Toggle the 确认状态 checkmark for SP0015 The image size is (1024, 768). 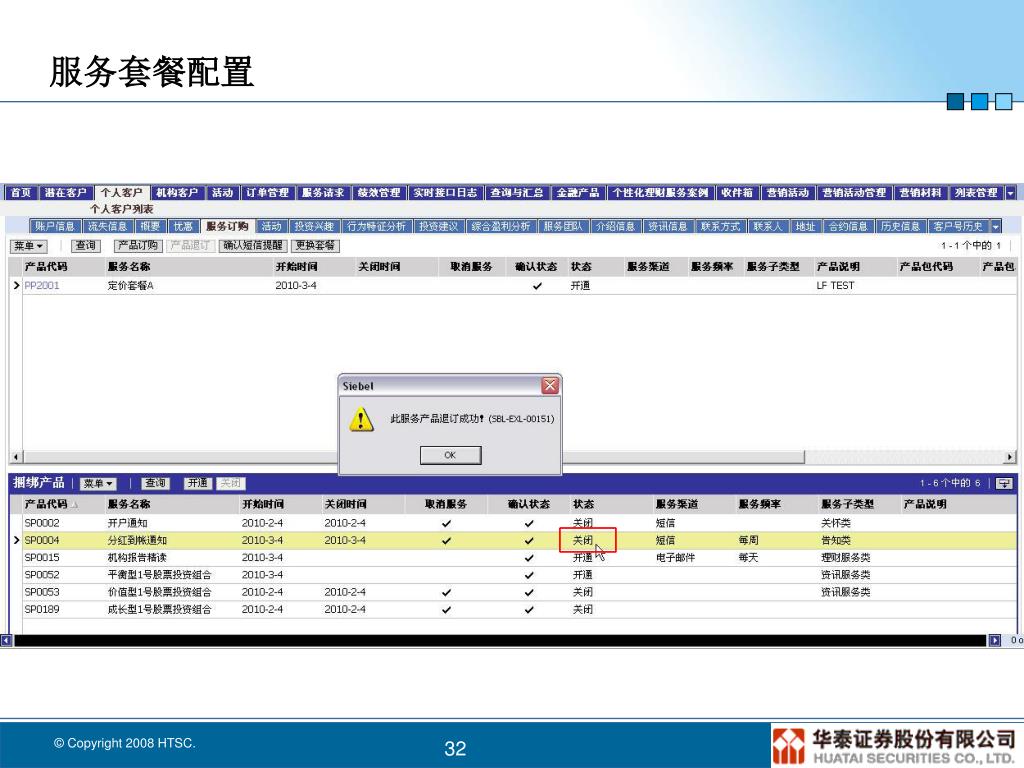pyautogui.click(x=529, y=558)
